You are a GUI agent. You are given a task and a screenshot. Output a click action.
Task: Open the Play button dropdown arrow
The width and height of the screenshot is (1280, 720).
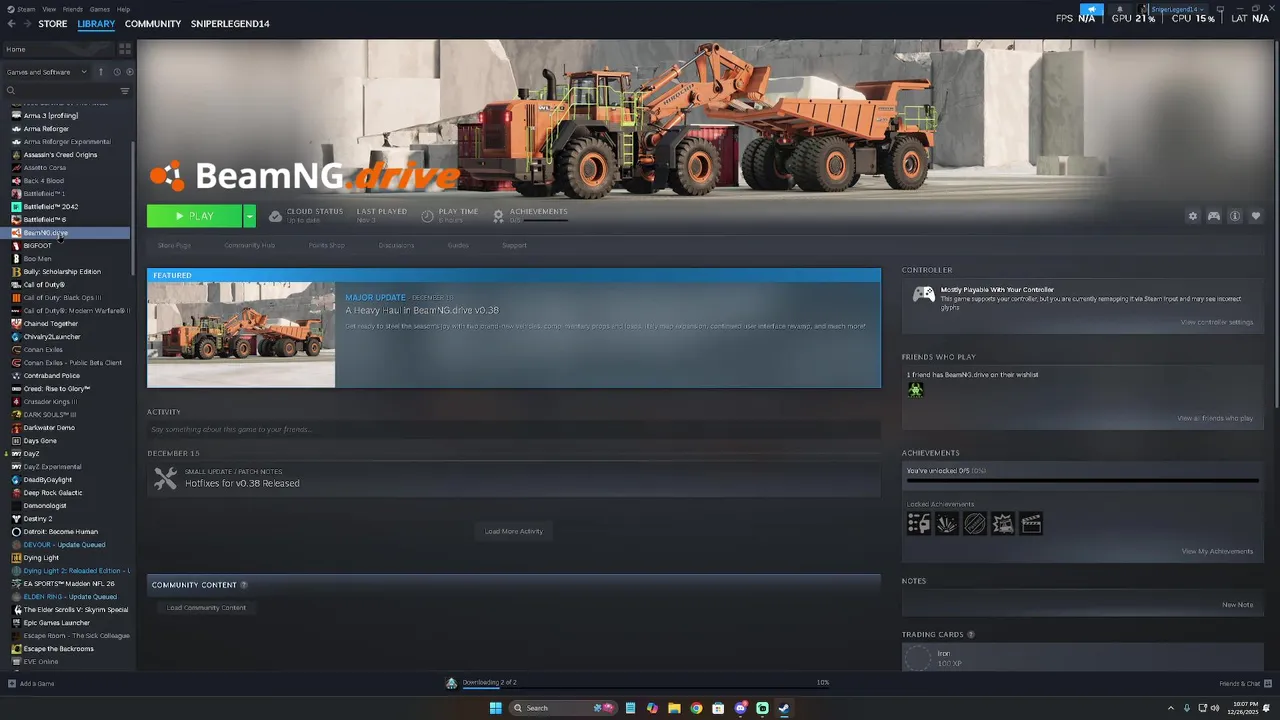pos(249,216)
